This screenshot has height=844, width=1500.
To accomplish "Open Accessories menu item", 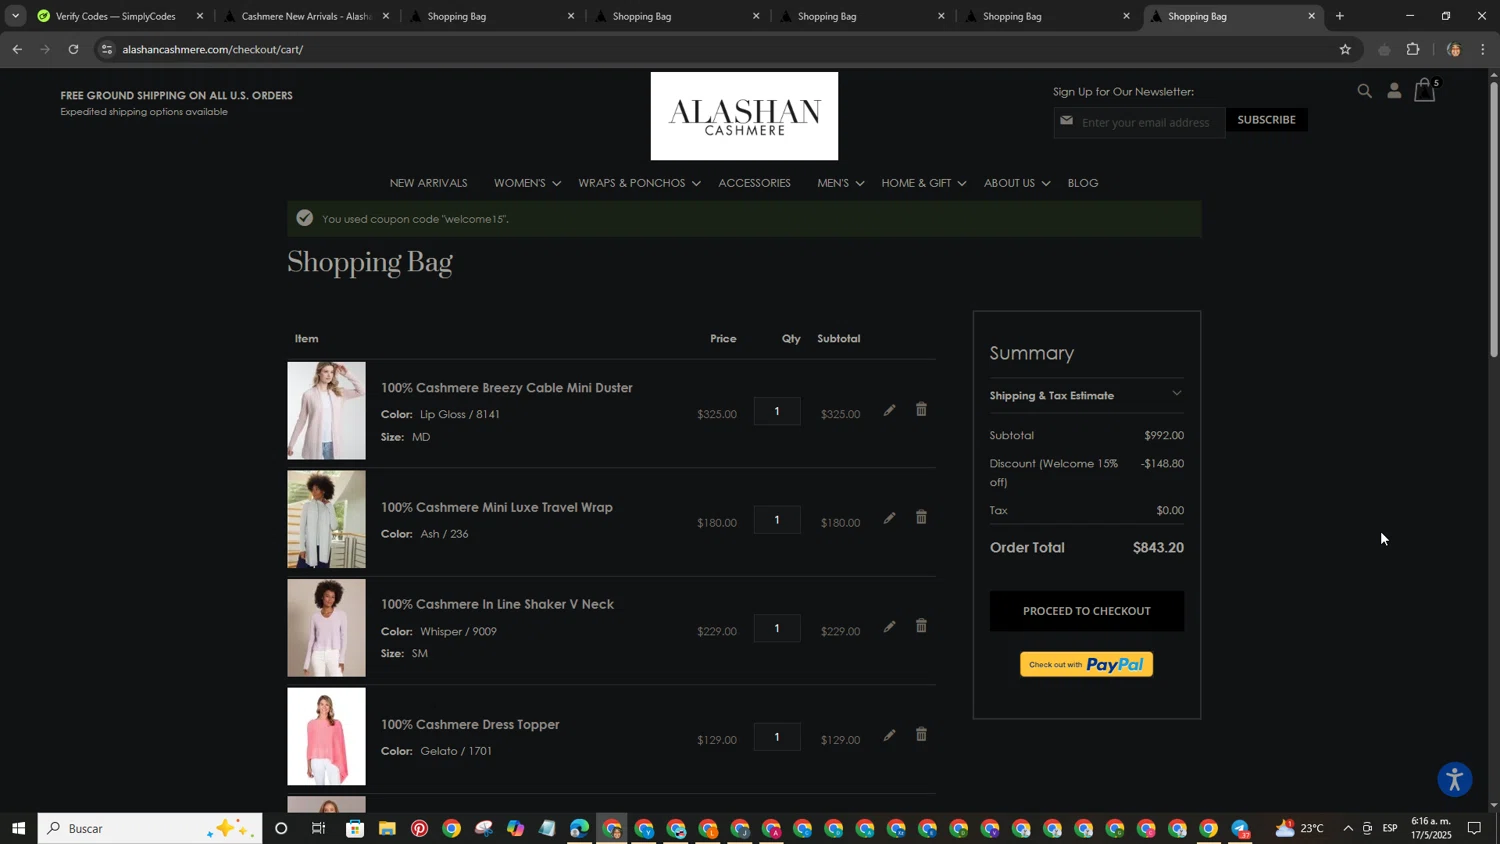I will pos(754,183).
